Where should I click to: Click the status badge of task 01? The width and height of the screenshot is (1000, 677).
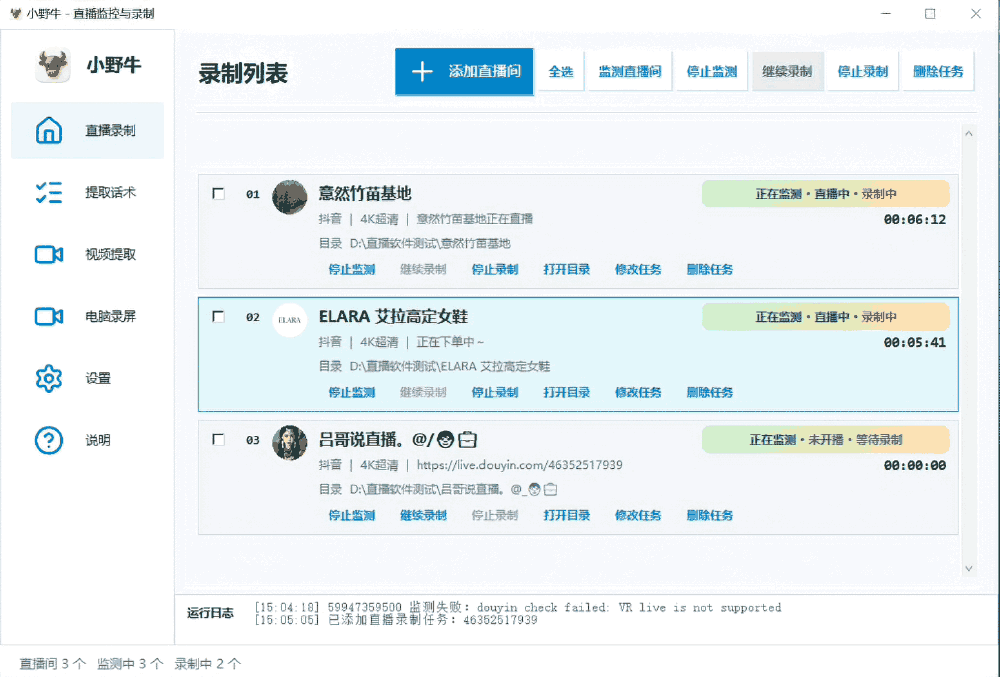tap(826, 194)
